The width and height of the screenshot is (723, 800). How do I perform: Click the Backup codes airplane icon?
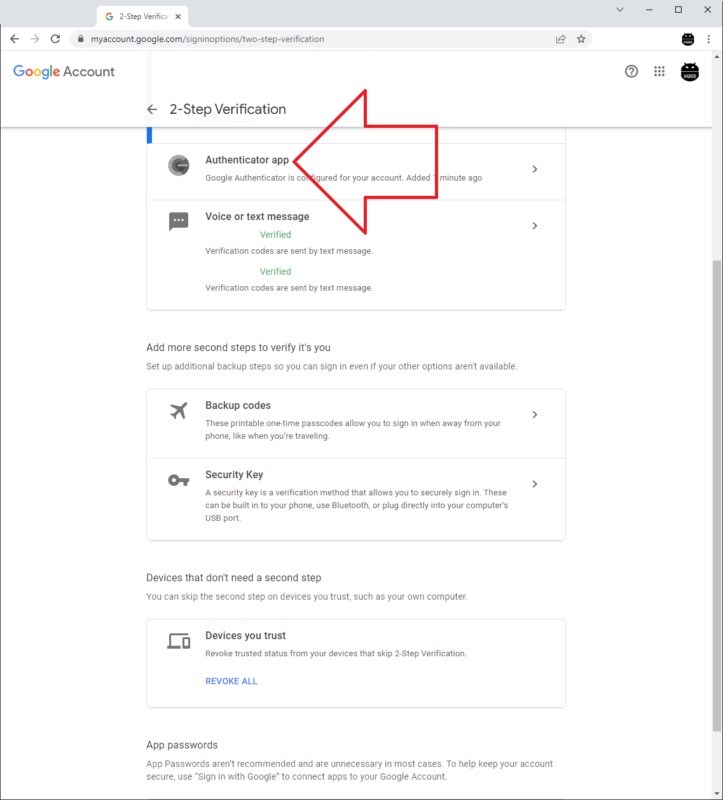178,411
